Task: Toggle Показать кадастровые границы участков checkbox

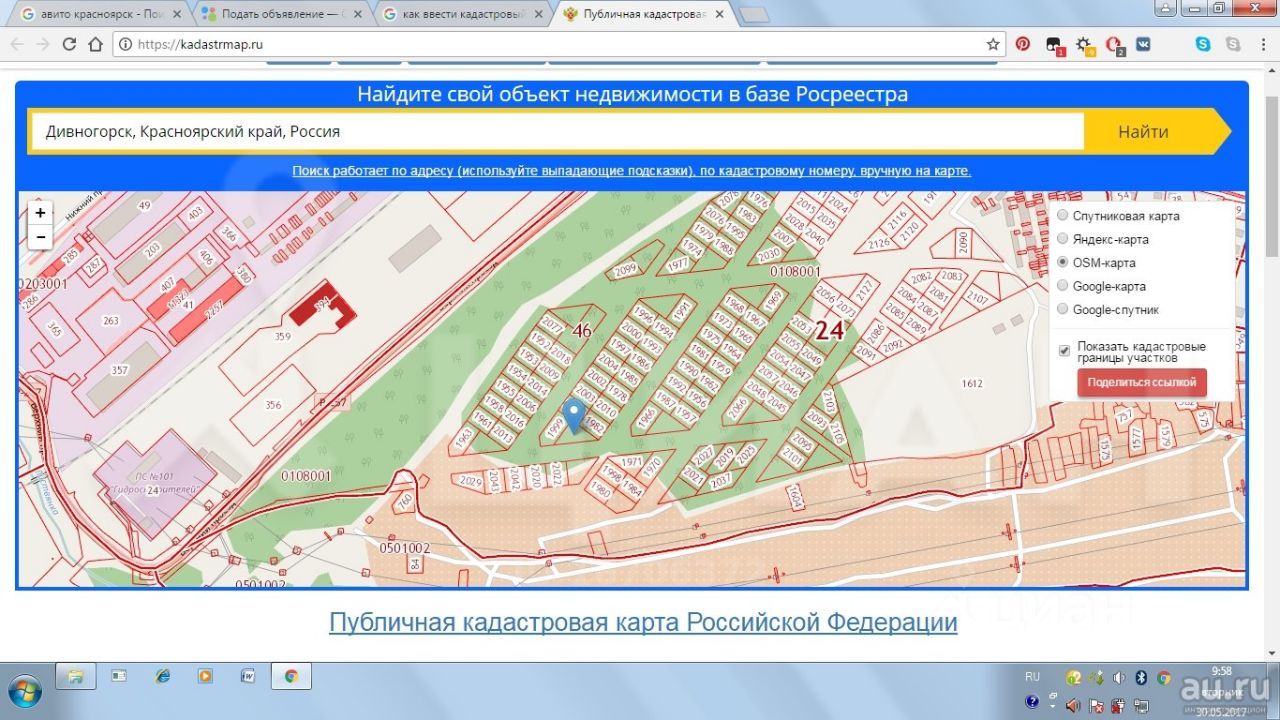Action: pyautogui.click(x=1064, y=351)
